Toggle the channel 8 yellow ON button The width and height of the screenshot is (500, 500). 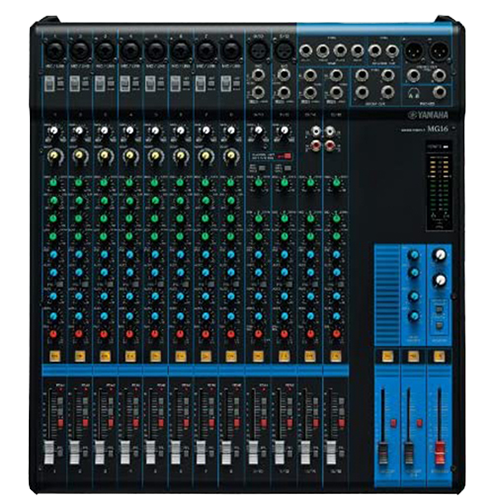231,356
